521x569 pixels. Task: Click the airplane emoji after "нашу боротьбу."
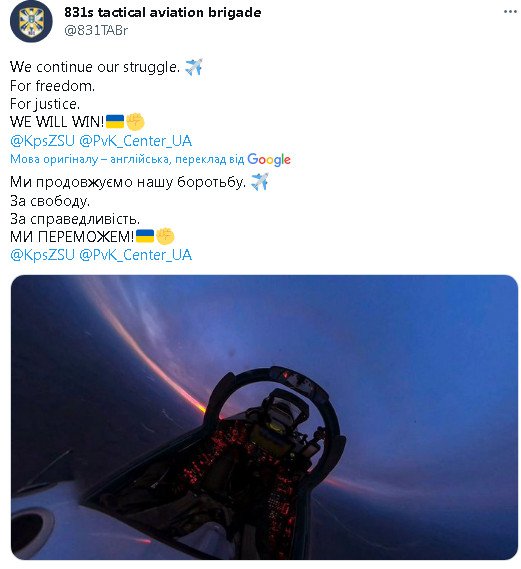tap(260, 181)
